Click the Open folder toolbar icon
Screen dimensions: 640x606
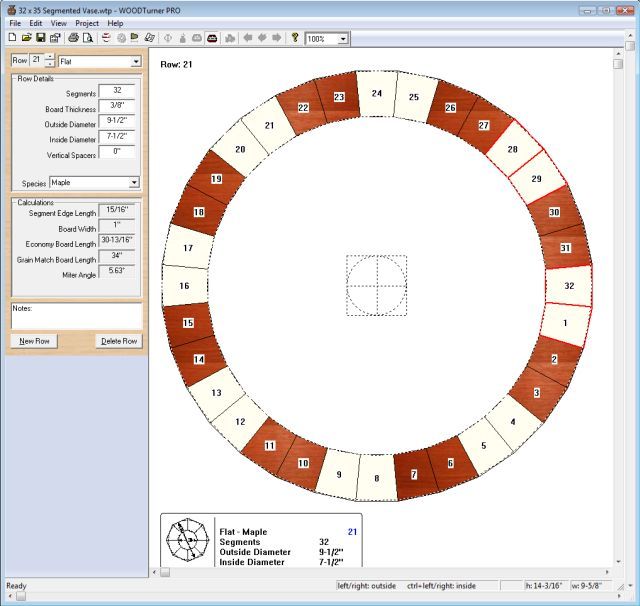[26, 38]
